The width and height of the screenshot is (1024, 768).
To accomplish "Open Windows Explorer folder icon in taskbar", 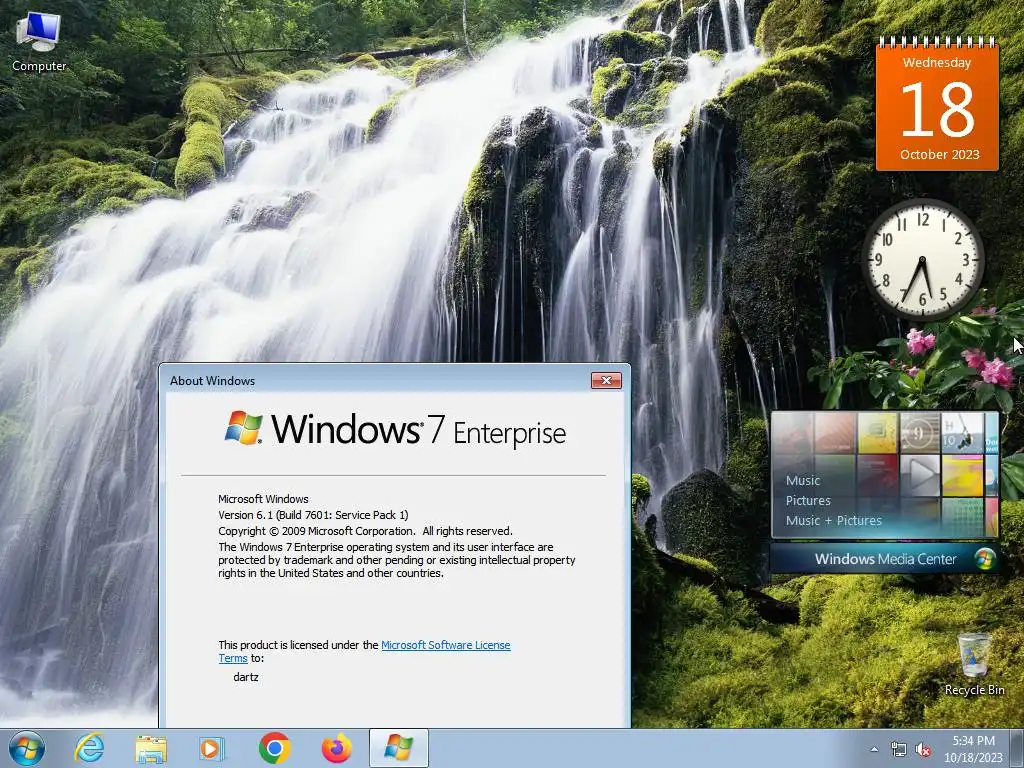I will pos(151,749).
